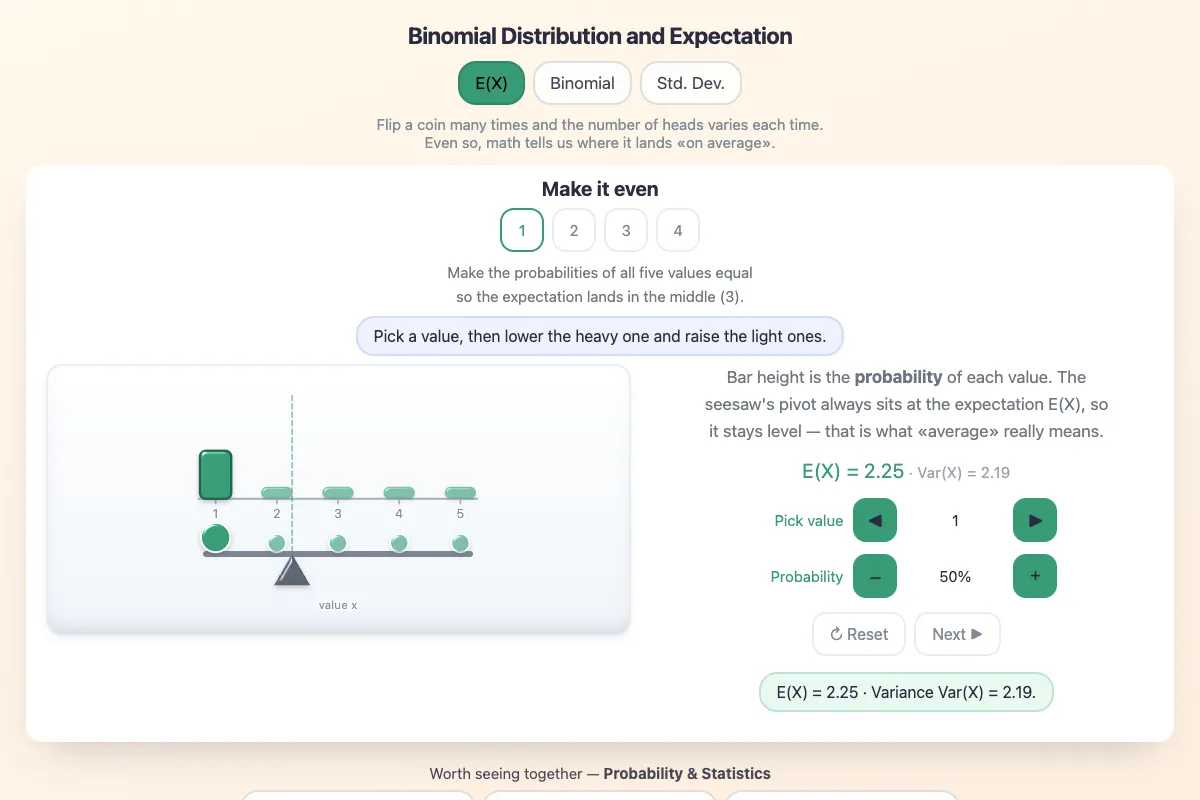Click the tall bar at value 1
Screen dimensions: 1200x800
pos(216,475)
